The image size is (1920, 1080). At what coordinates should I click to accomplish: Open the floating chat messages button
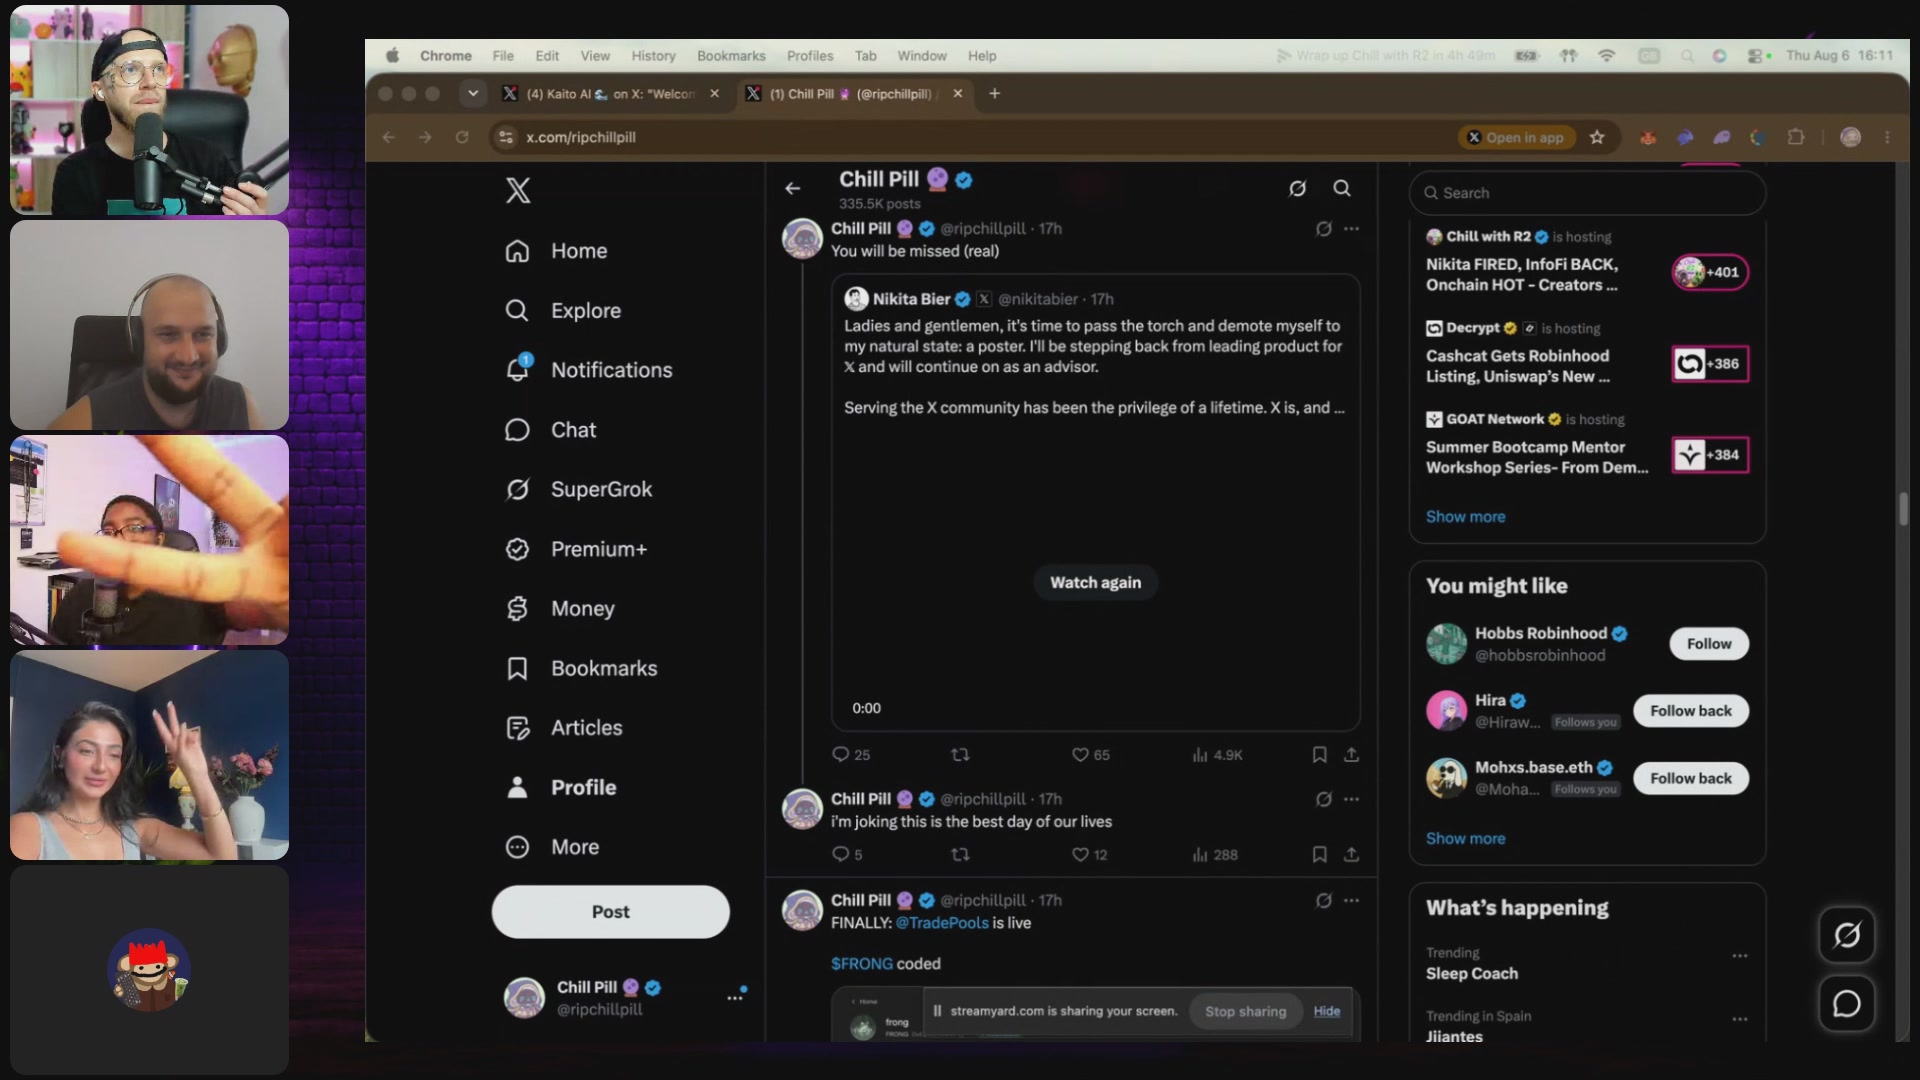click(x=1847, y=1003)
